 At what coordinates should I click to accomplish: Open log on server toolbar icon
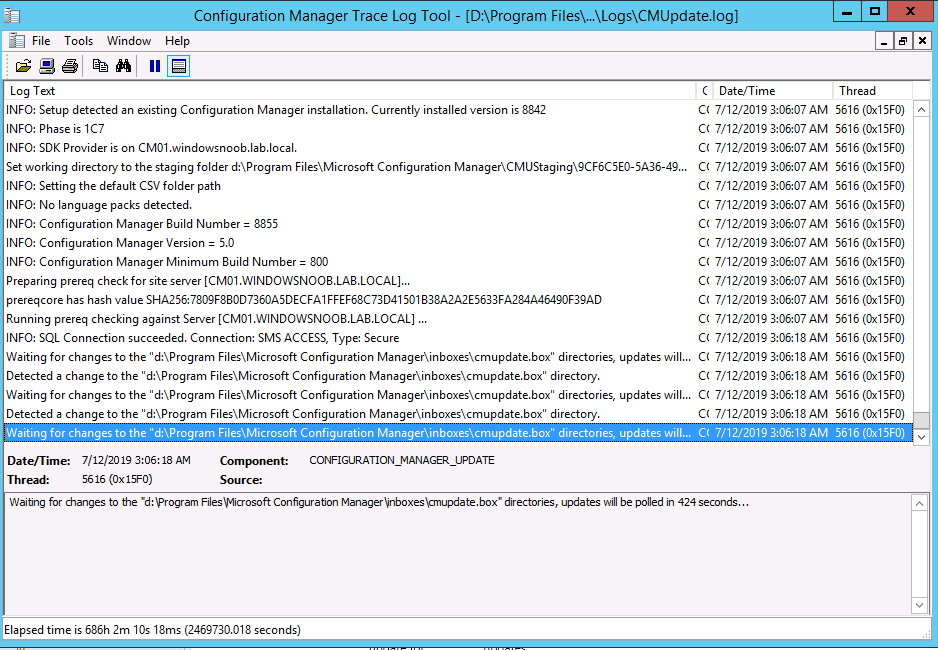(47, 66)
